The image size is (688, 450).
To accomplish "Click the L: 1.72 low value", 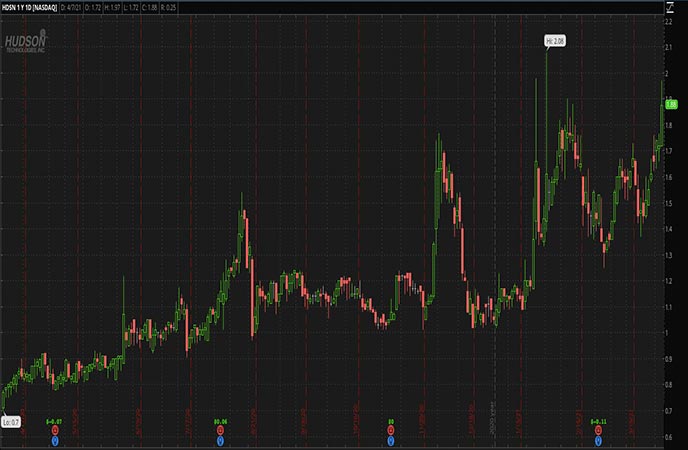I will click(x=131, y=7).
